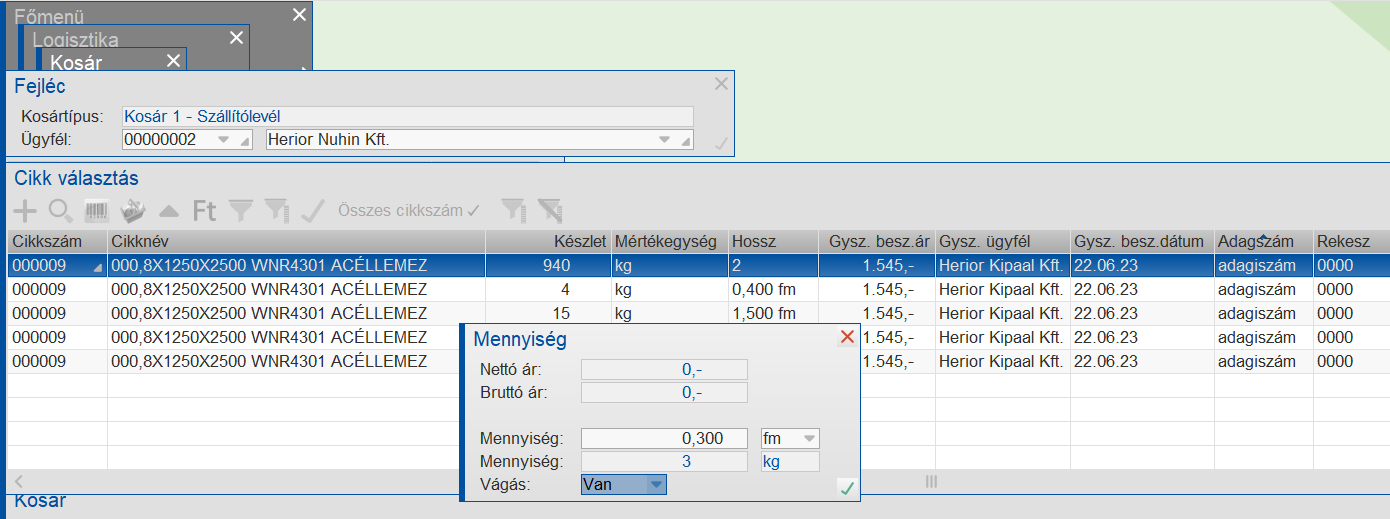Sort by Cikknév column header

[296, 241]
